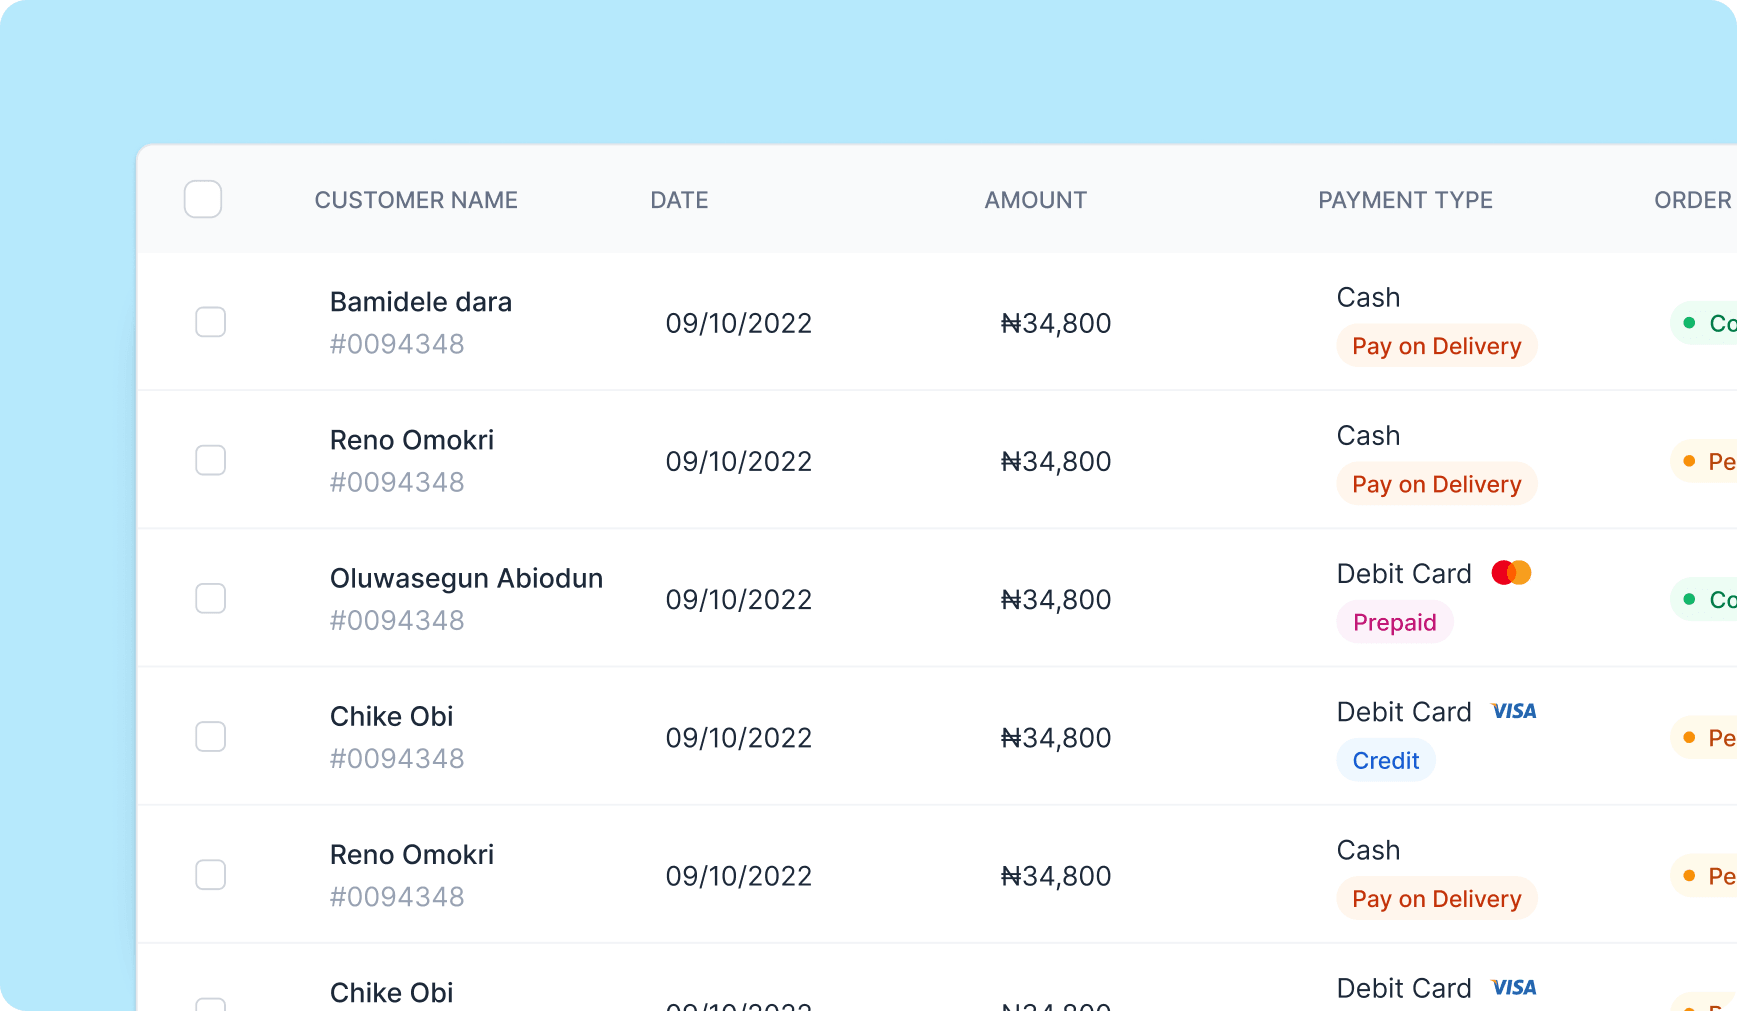
Task: Click the ₦34,800 amount for Bamidele dara
Action: point(1056,323)
